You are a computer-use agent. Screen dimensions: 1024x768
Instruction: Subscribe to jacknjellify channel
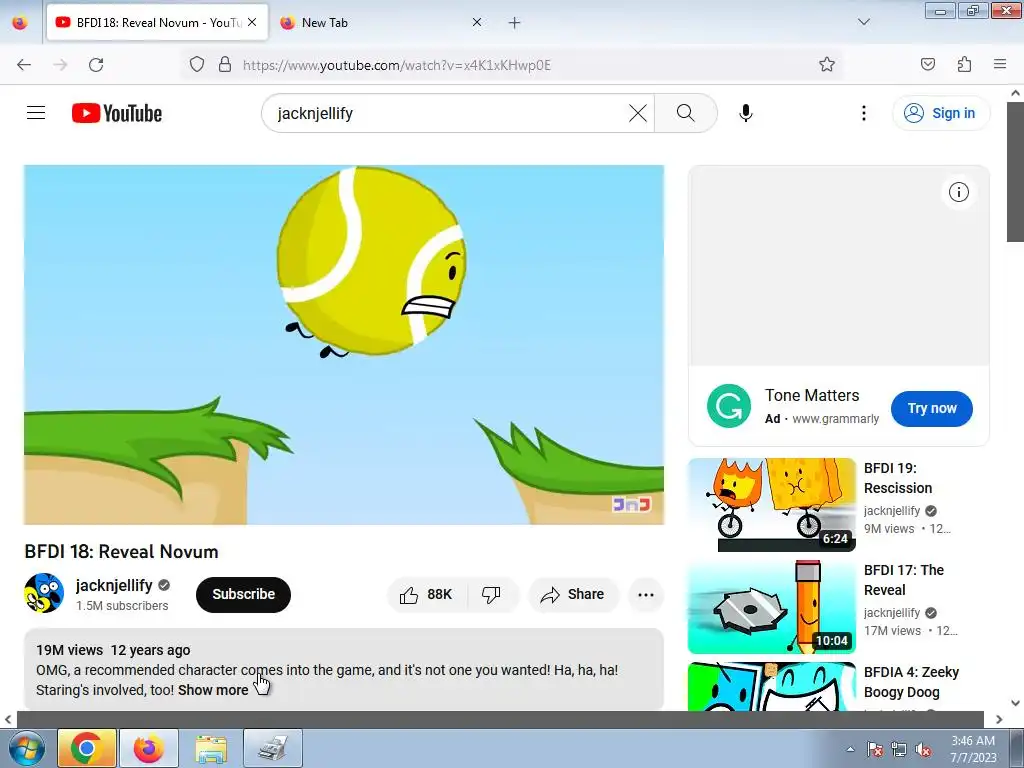tap(243, 594)
